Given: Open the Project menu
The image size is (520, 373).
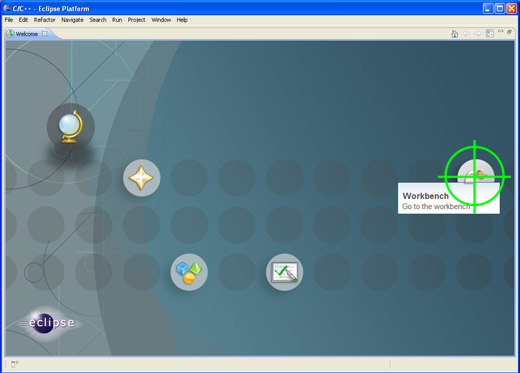Looking at the screenshot, I should click(x=136, y=20).
